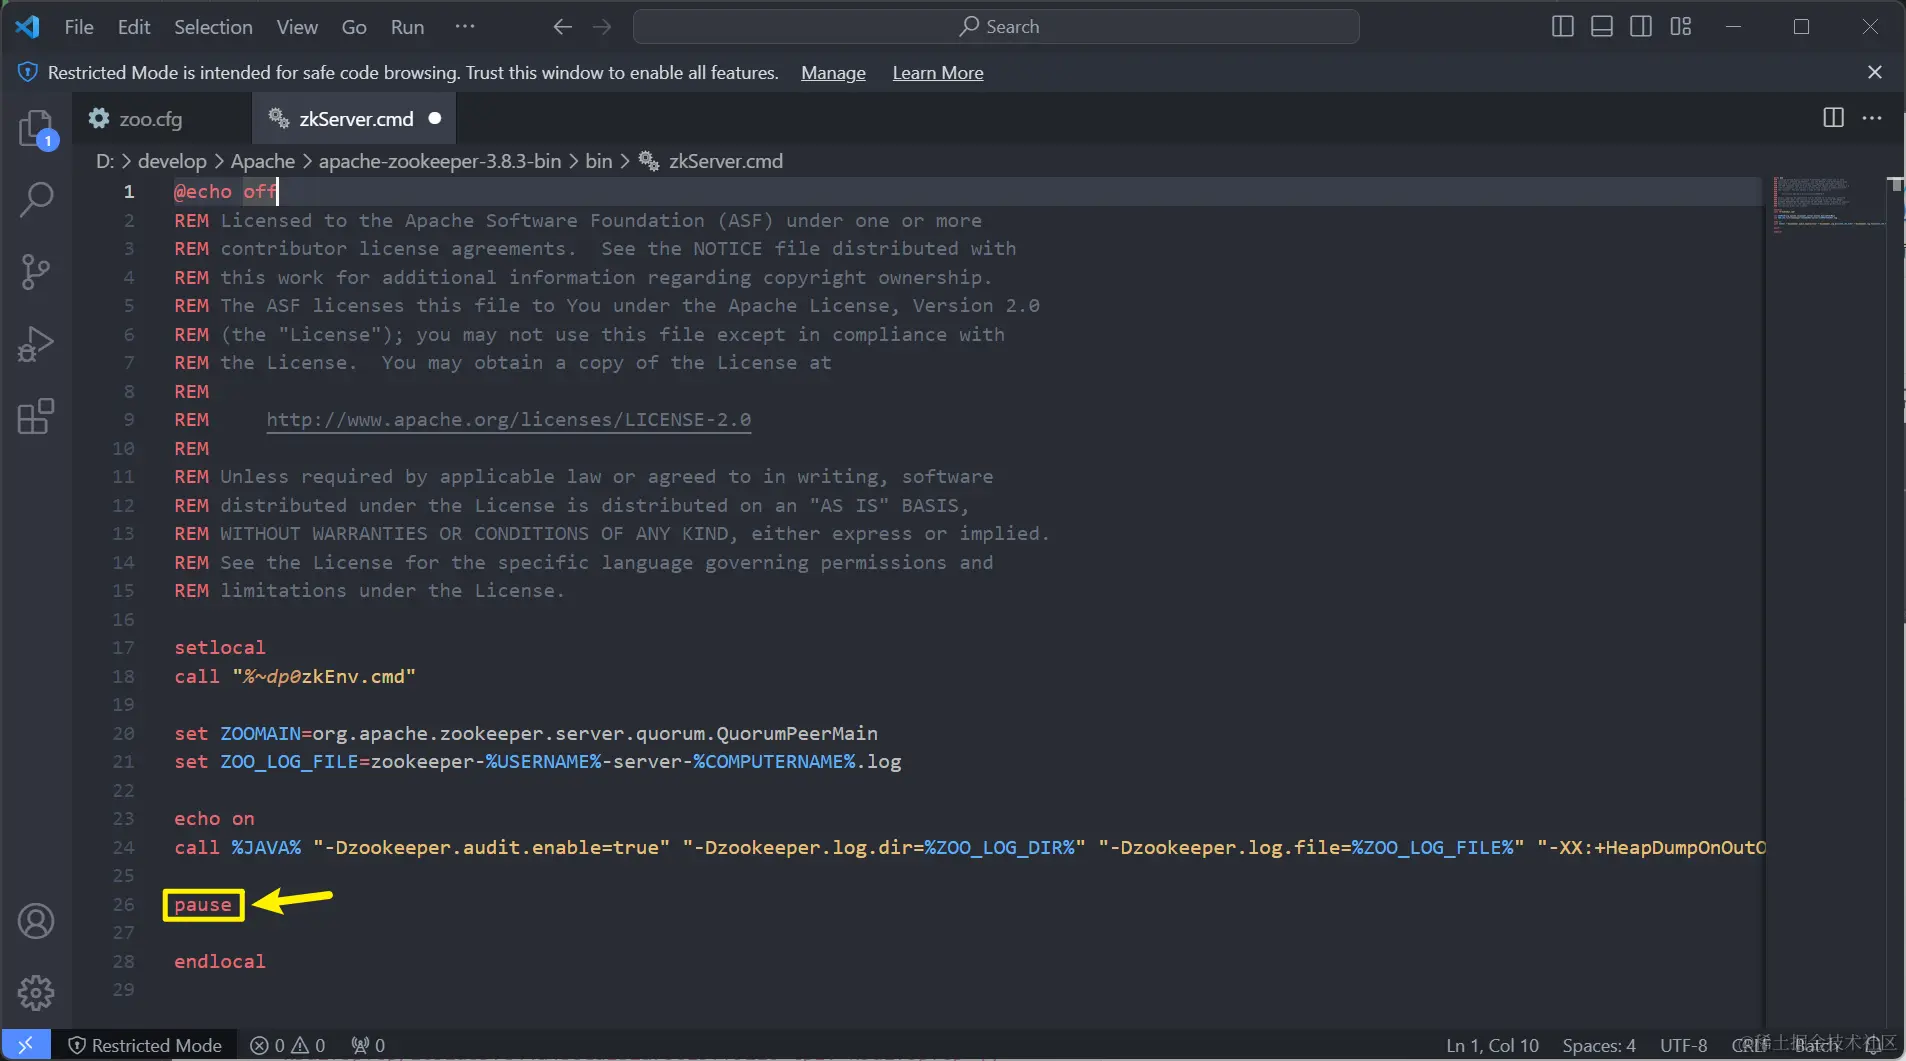Click the Search command center box
This screenshot has height=1061, width=1906.
[x=996, y=27]
